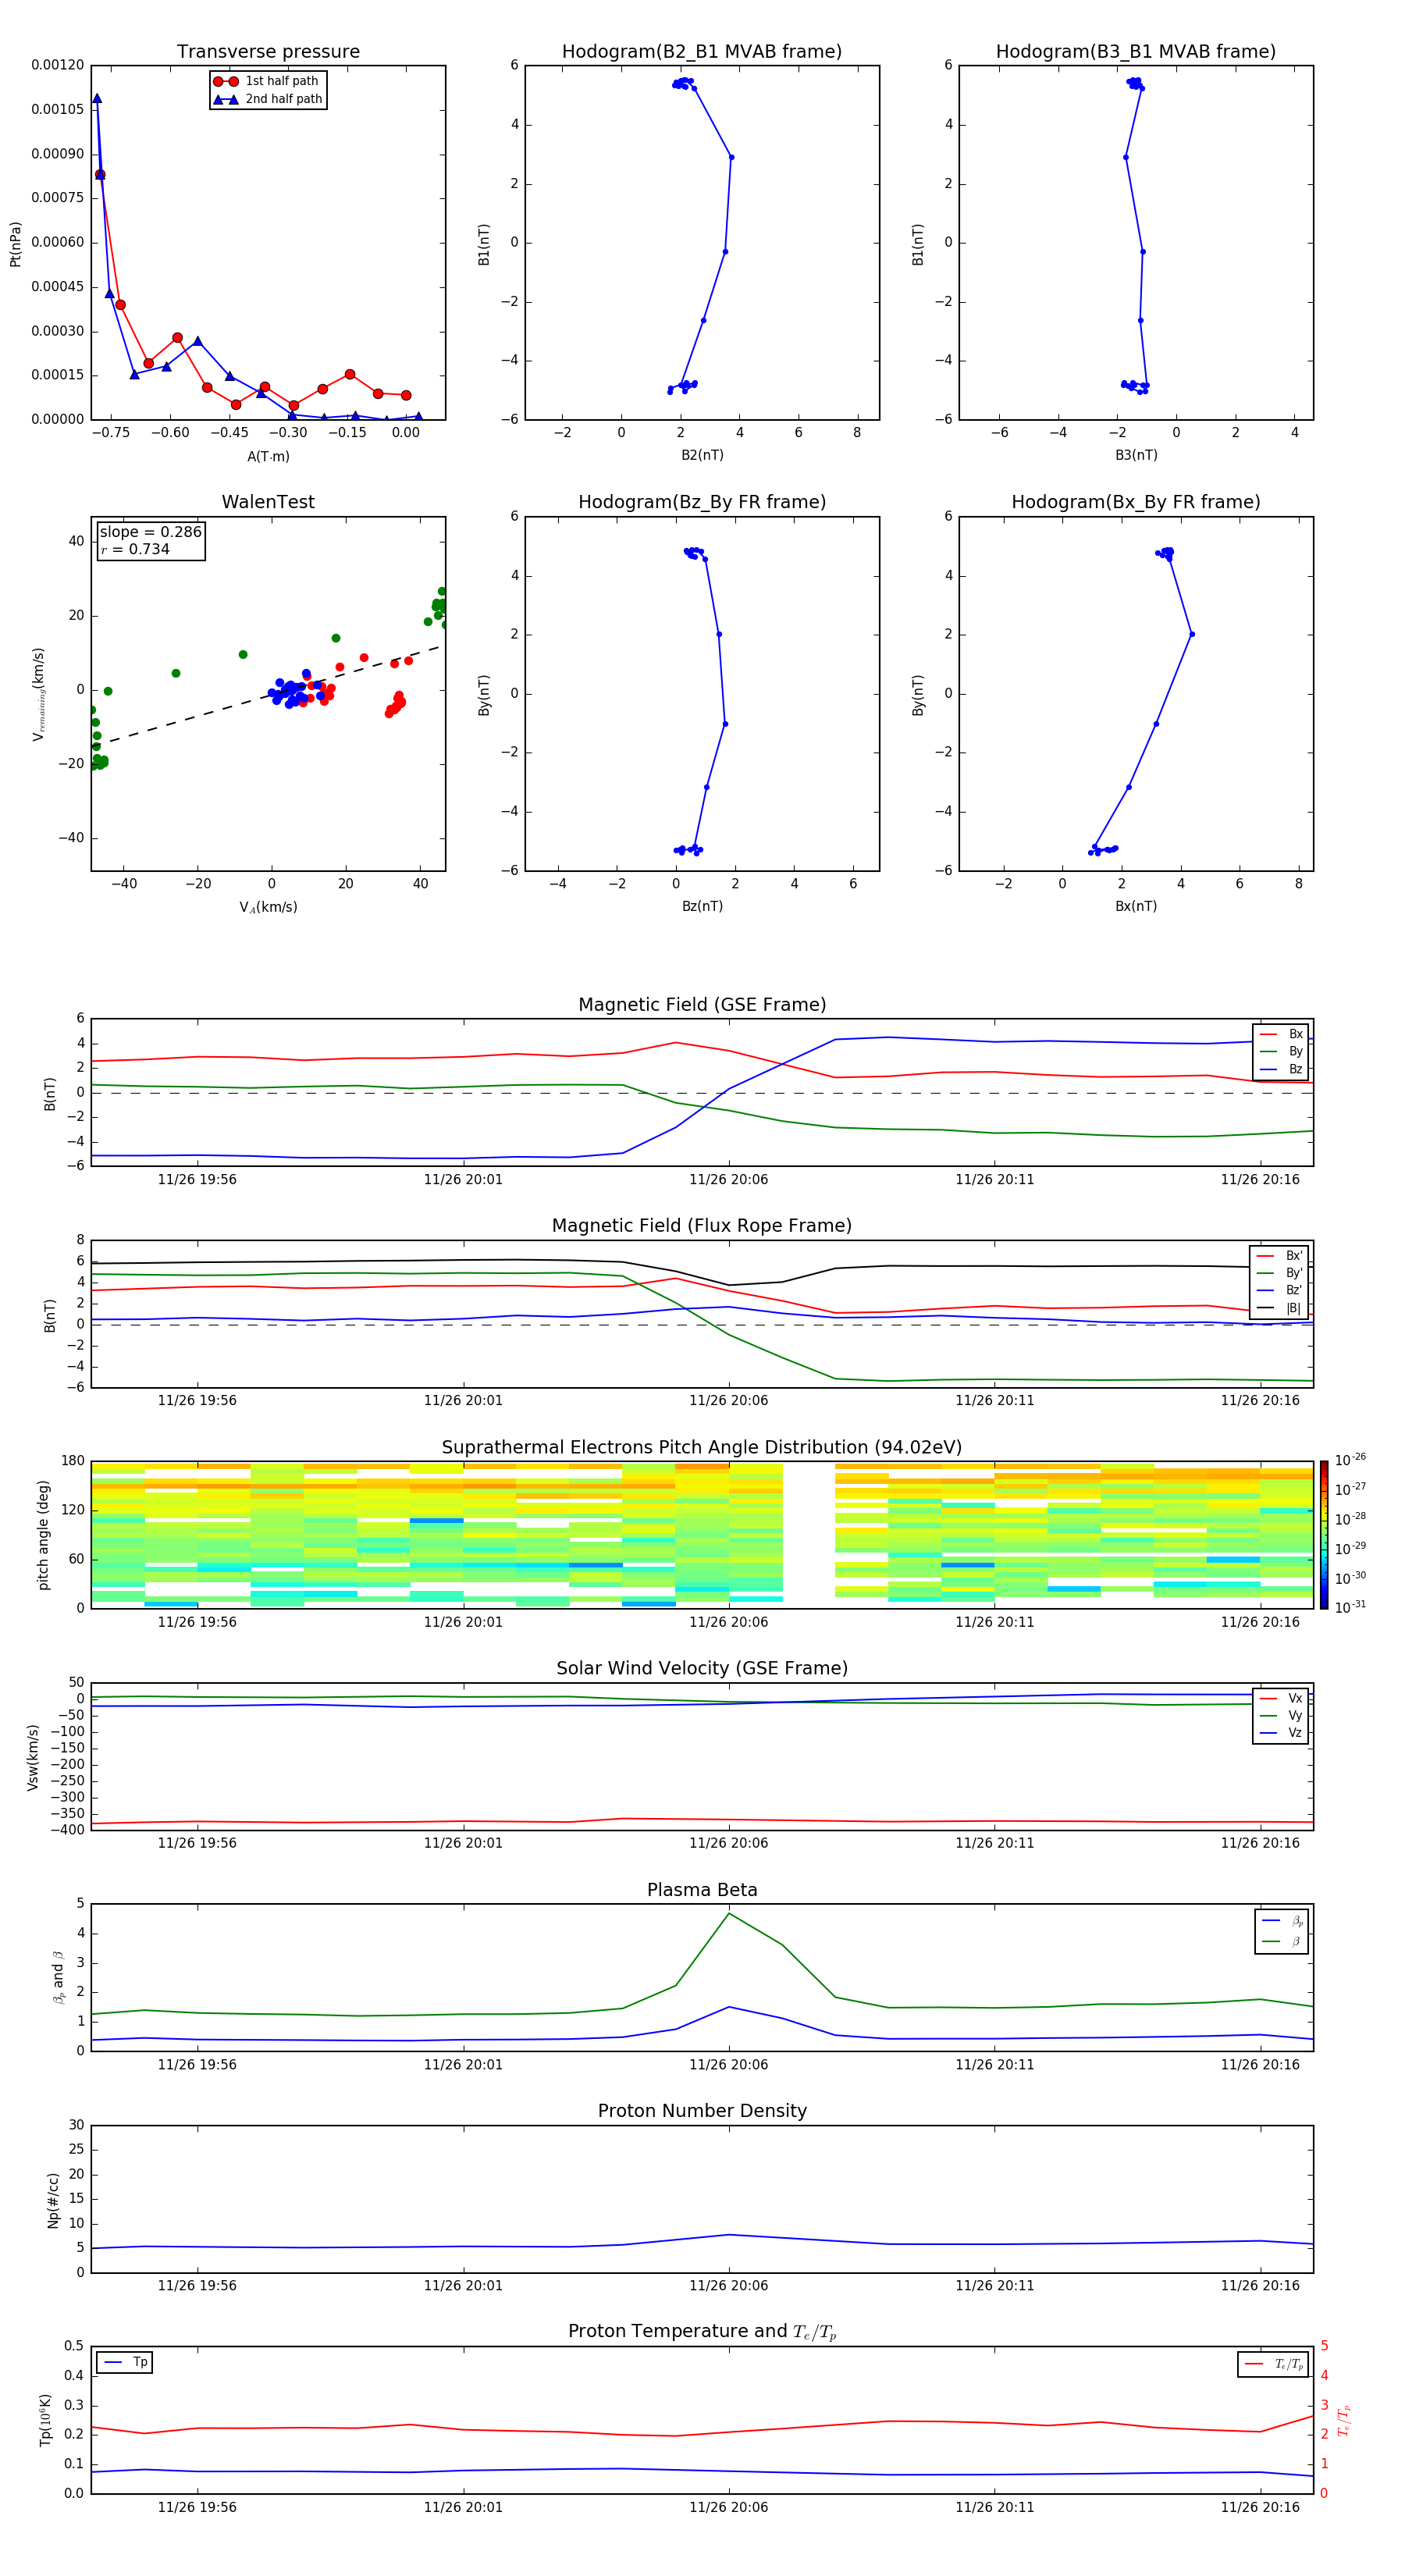Click the 'βp' legend entry in Plasma Beta

pyautogui.click(x=1282, y=1921)
